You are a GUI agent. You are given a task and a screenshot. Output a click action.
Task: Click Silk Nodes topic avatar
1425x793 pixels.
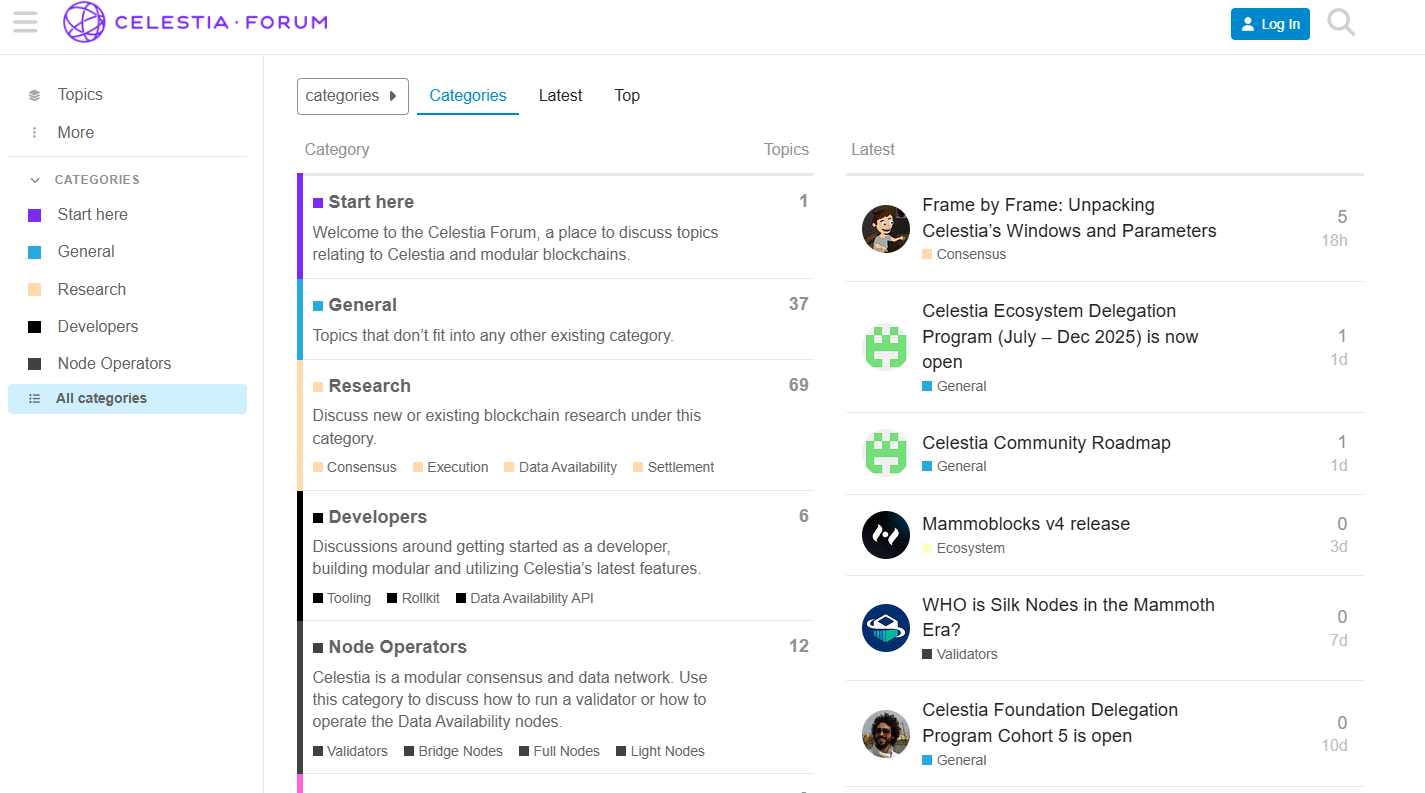pos(886,628)
